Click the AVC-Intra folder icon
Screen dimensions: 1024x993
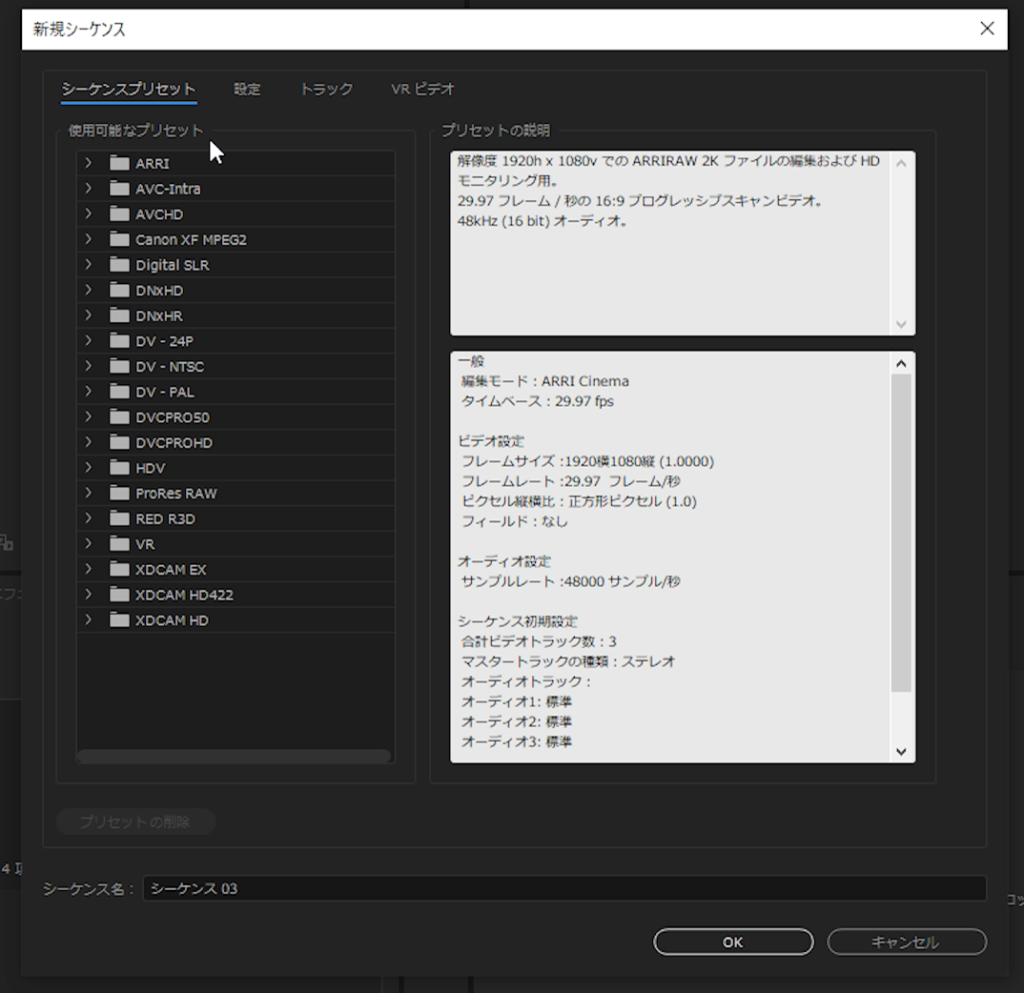click(120, 188)
